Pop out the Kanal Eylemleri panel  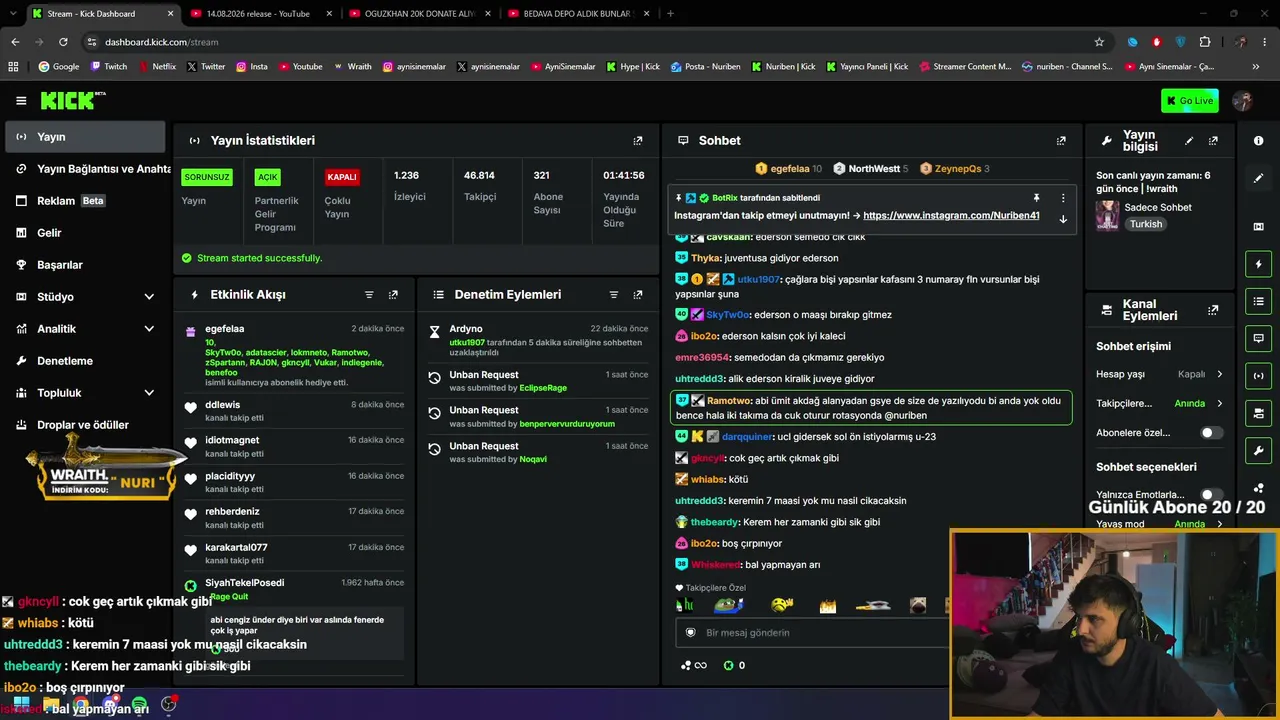(x=1213, y=310)
